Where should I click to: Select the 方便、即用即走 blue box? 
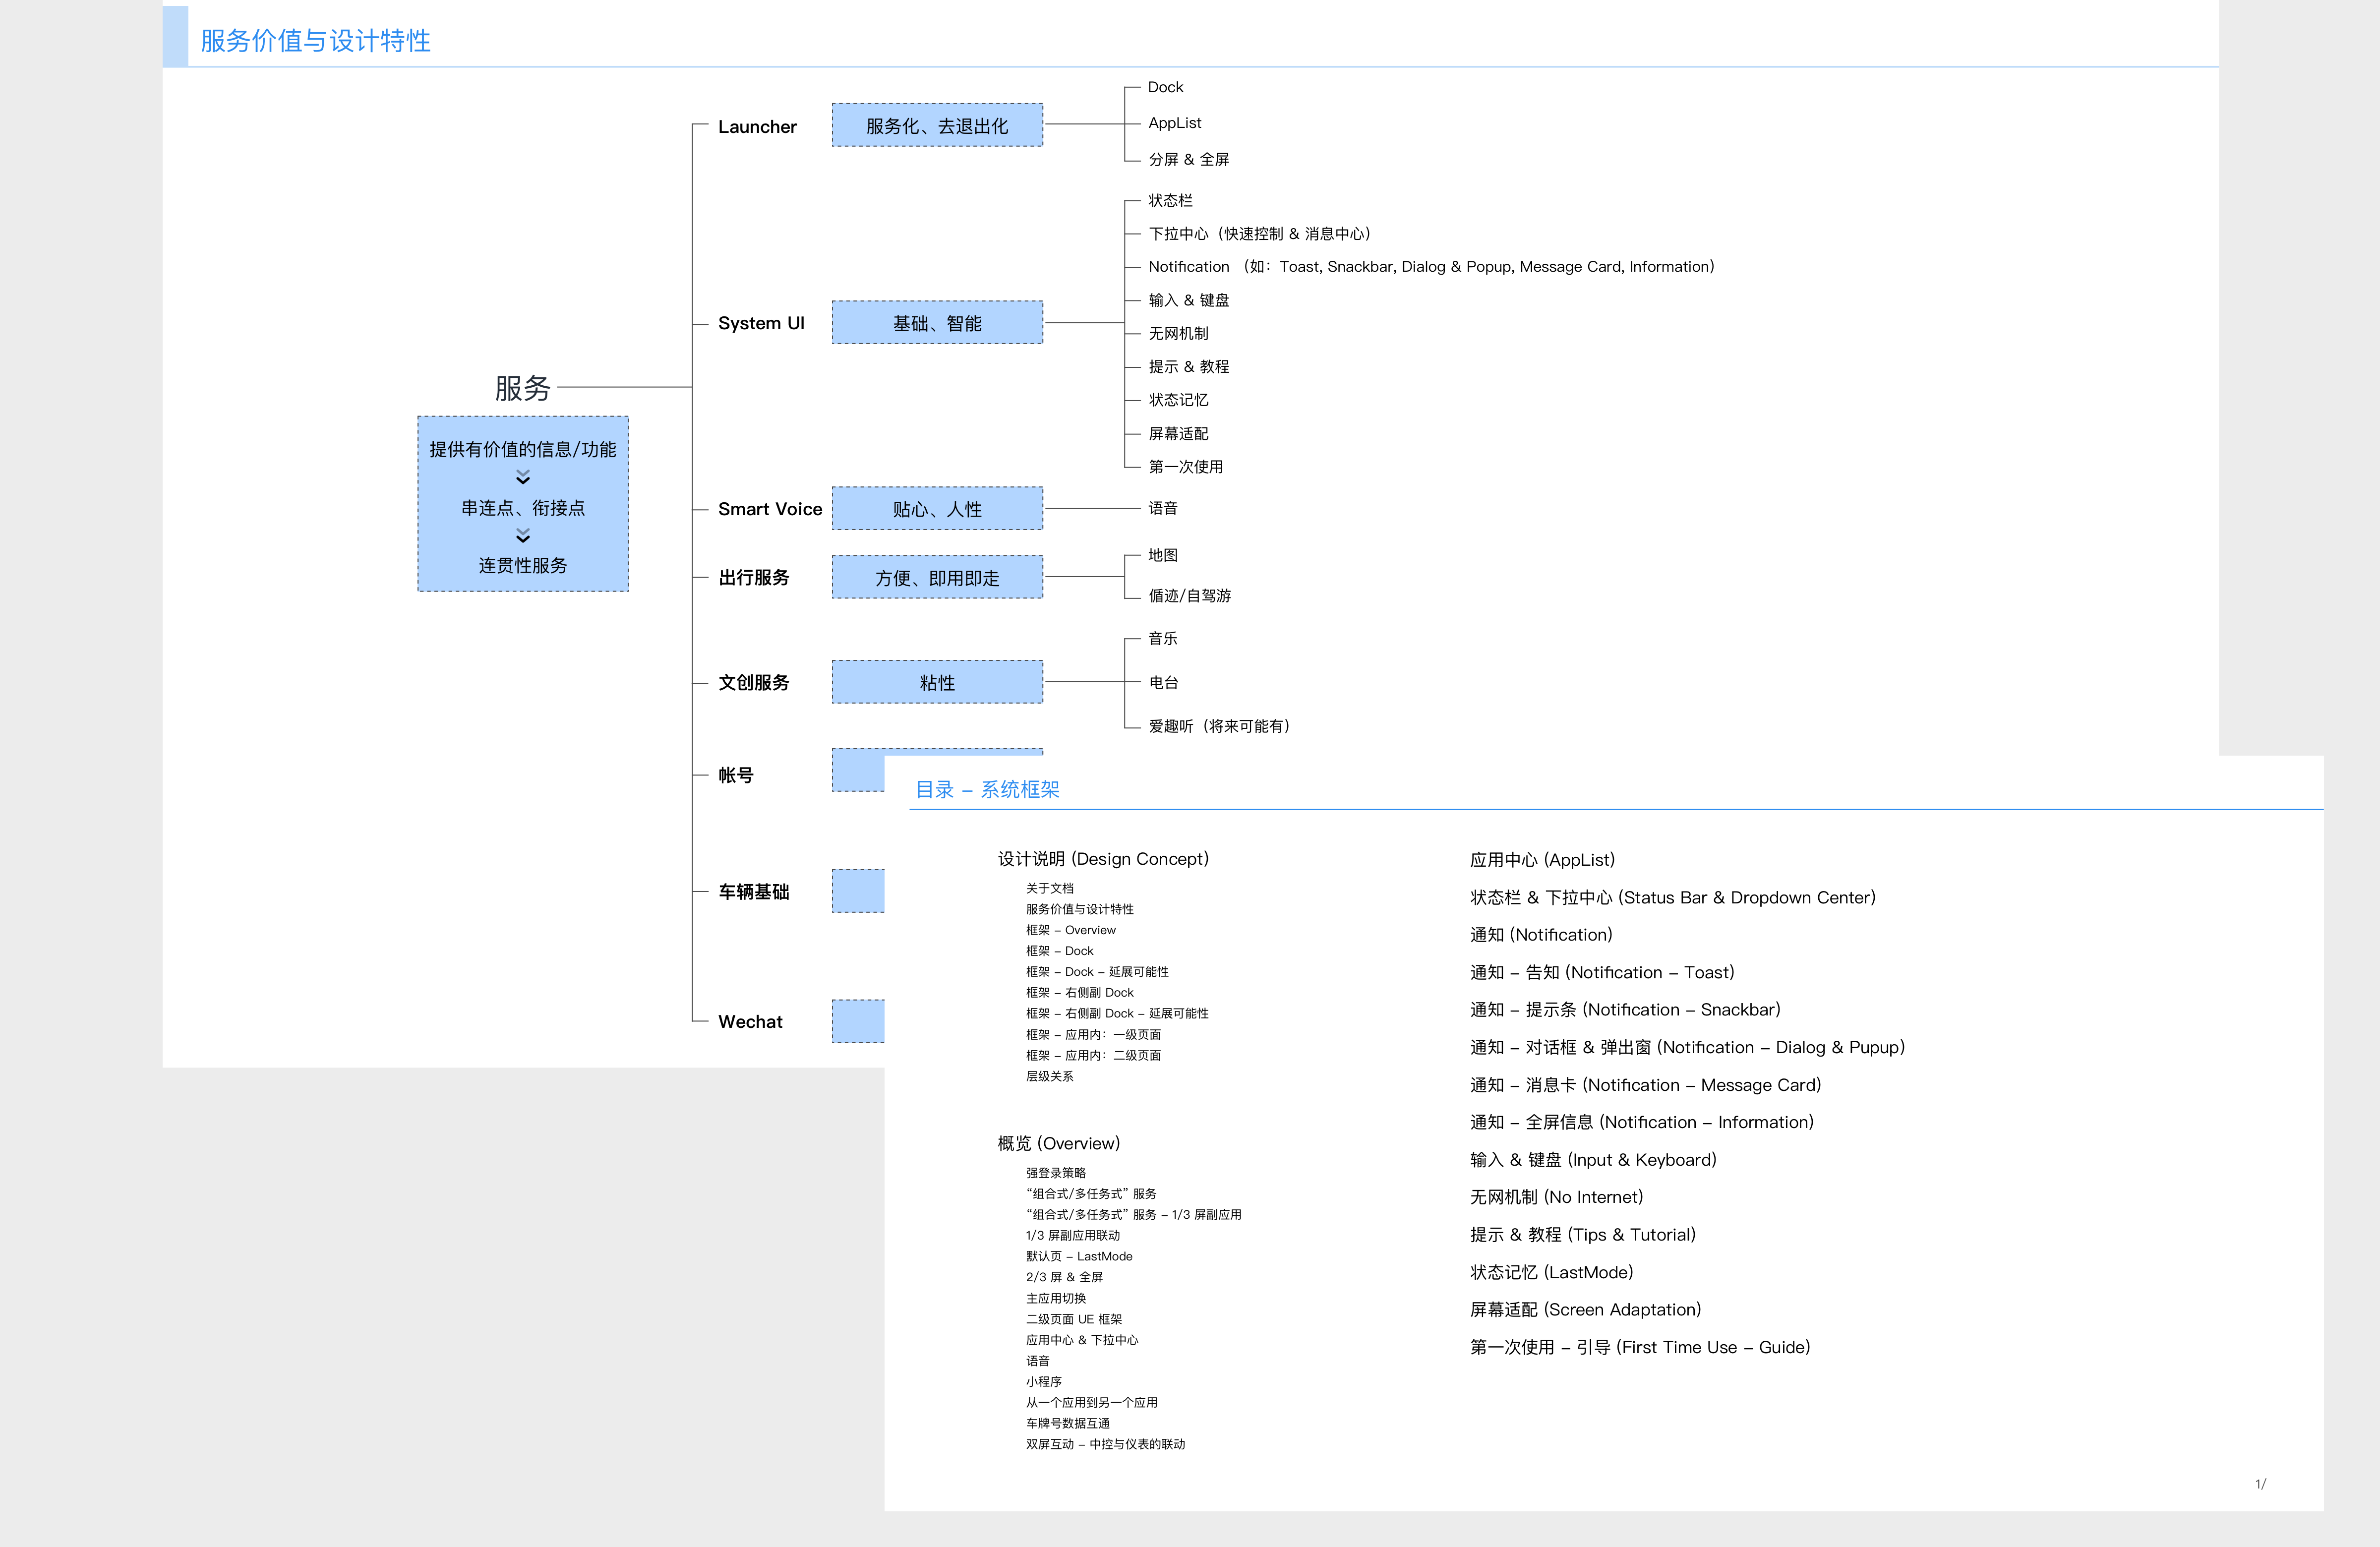tap(937, 577)
